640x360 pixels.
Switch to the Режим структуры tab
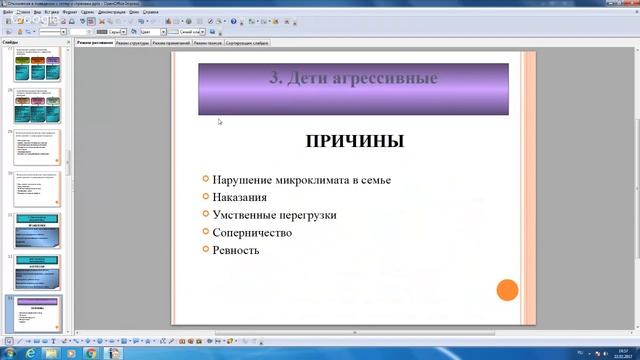pyautogui.click(x=133, y=43)
